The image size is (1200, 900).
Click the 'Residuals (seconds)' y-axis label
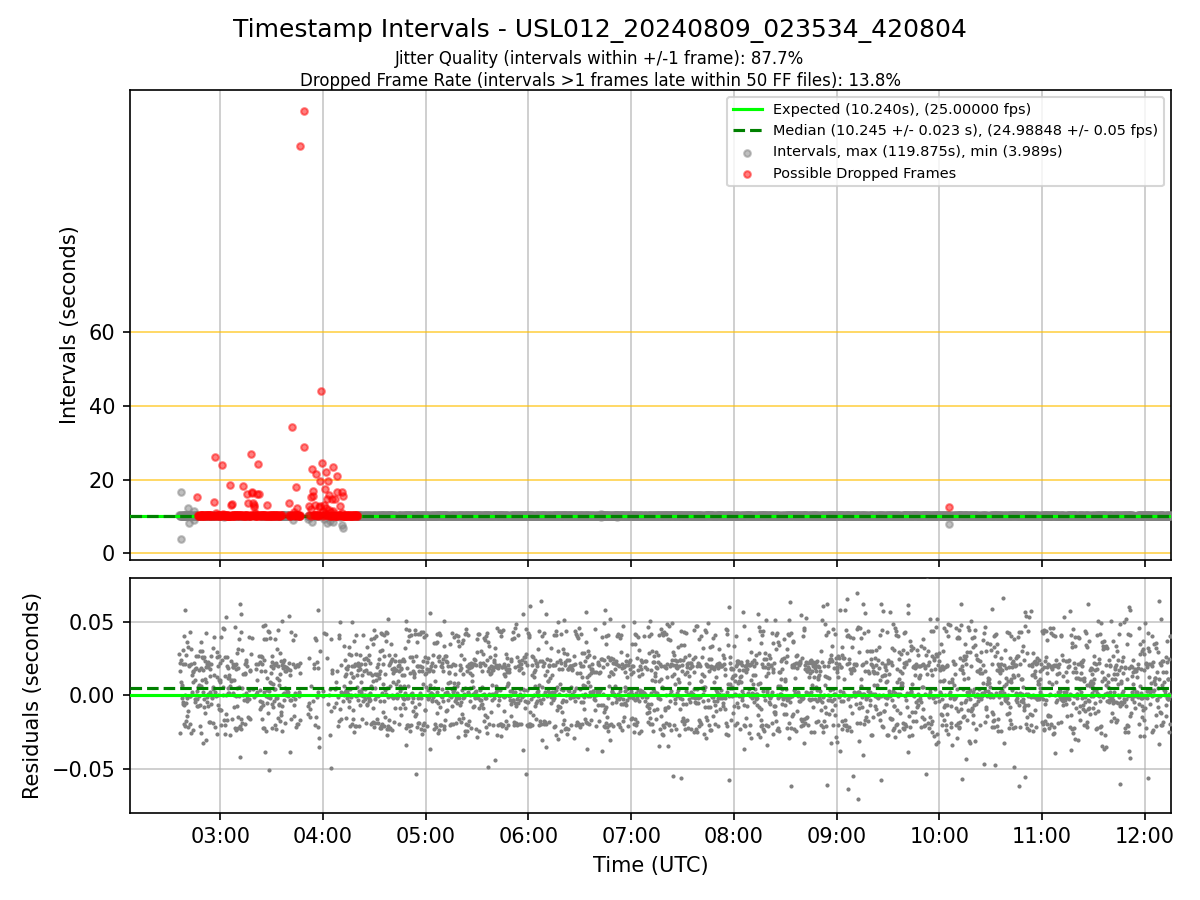tap(31, 696)
